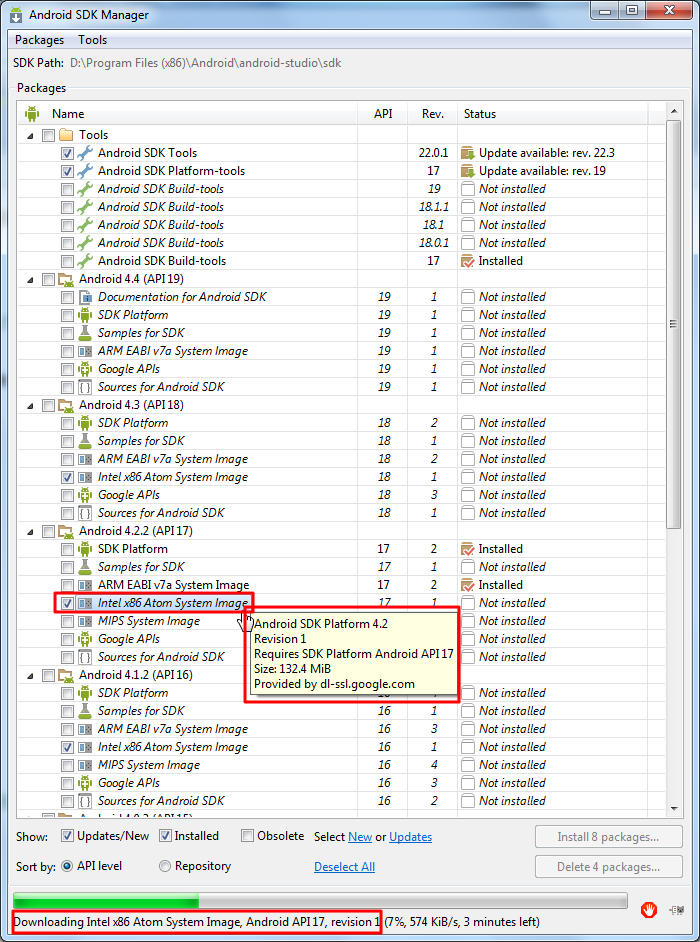This screenshot has width=700, height=942.
Task: Check the Tools group checkbox
Action: click(48, 135)
